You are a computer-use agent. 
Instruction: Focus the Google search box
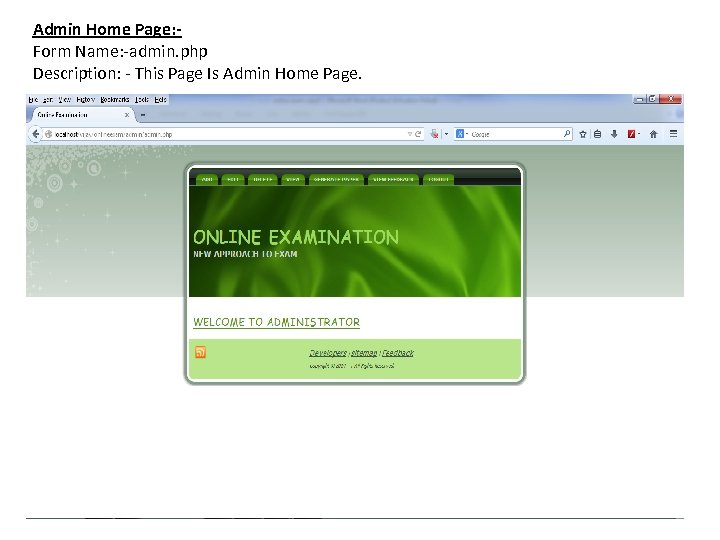pos(515,134)
